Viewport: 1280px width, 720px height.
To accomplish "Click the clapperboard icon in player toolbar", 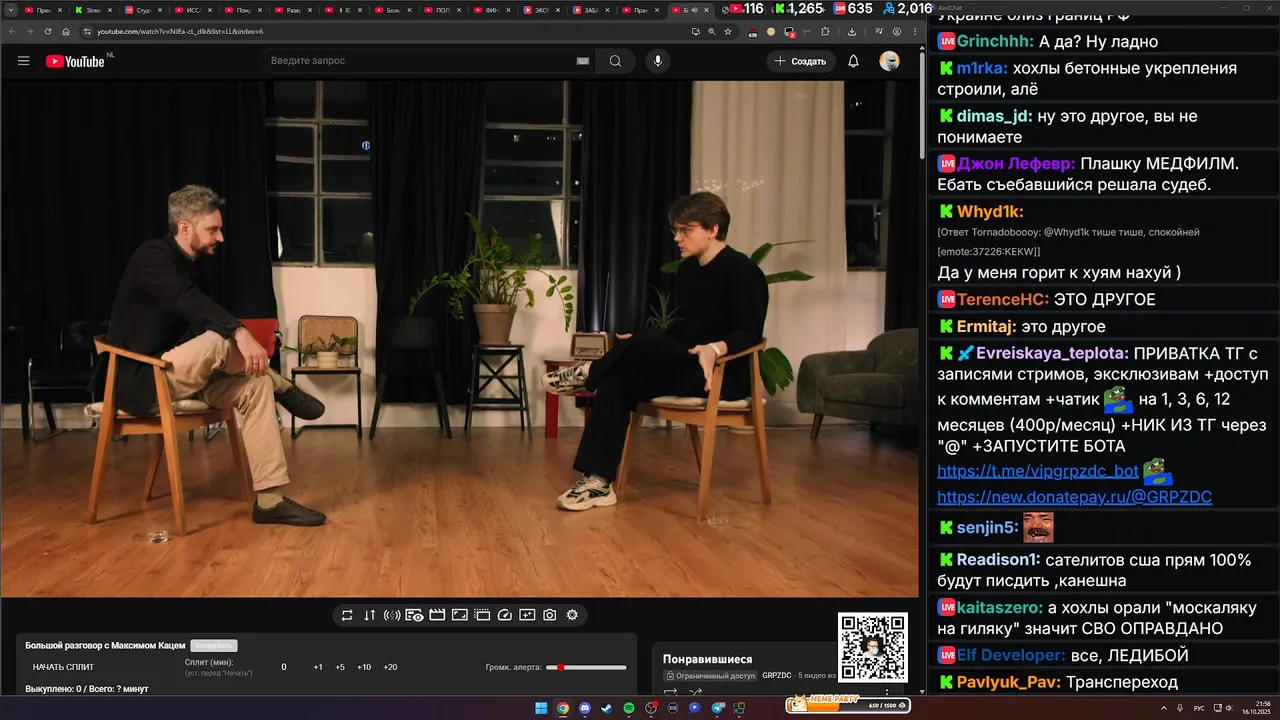I will (437, 615).
